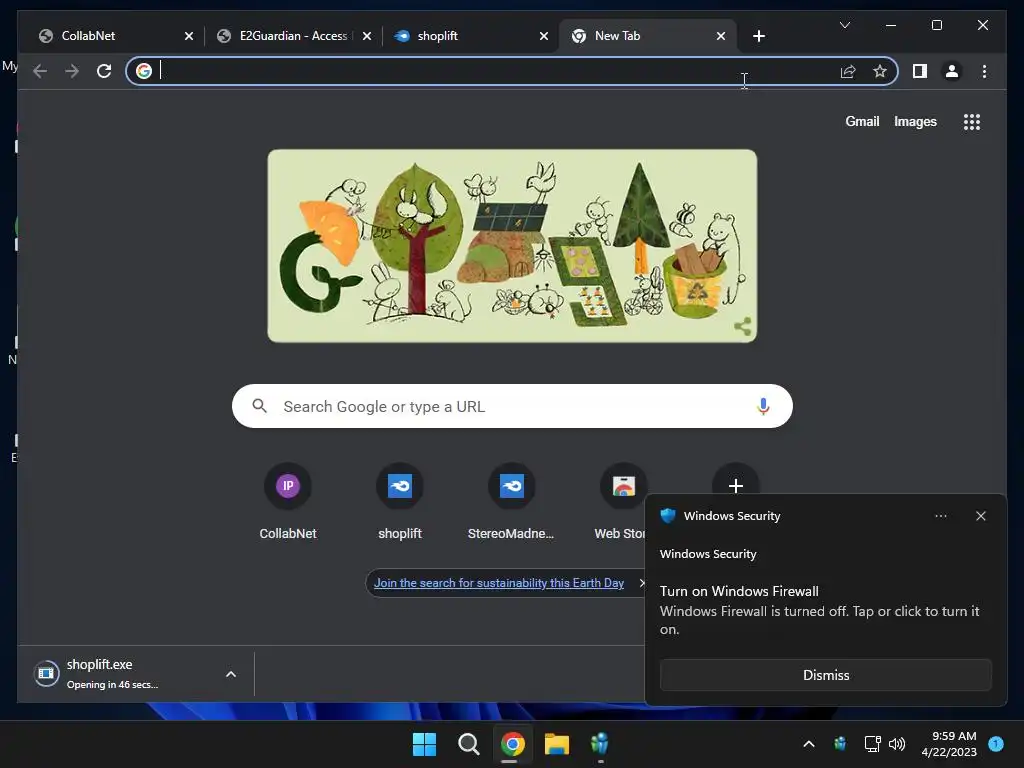Screen dimensions: 1024x768
Task: Open a new browser tab with plus
Action: 758,36
